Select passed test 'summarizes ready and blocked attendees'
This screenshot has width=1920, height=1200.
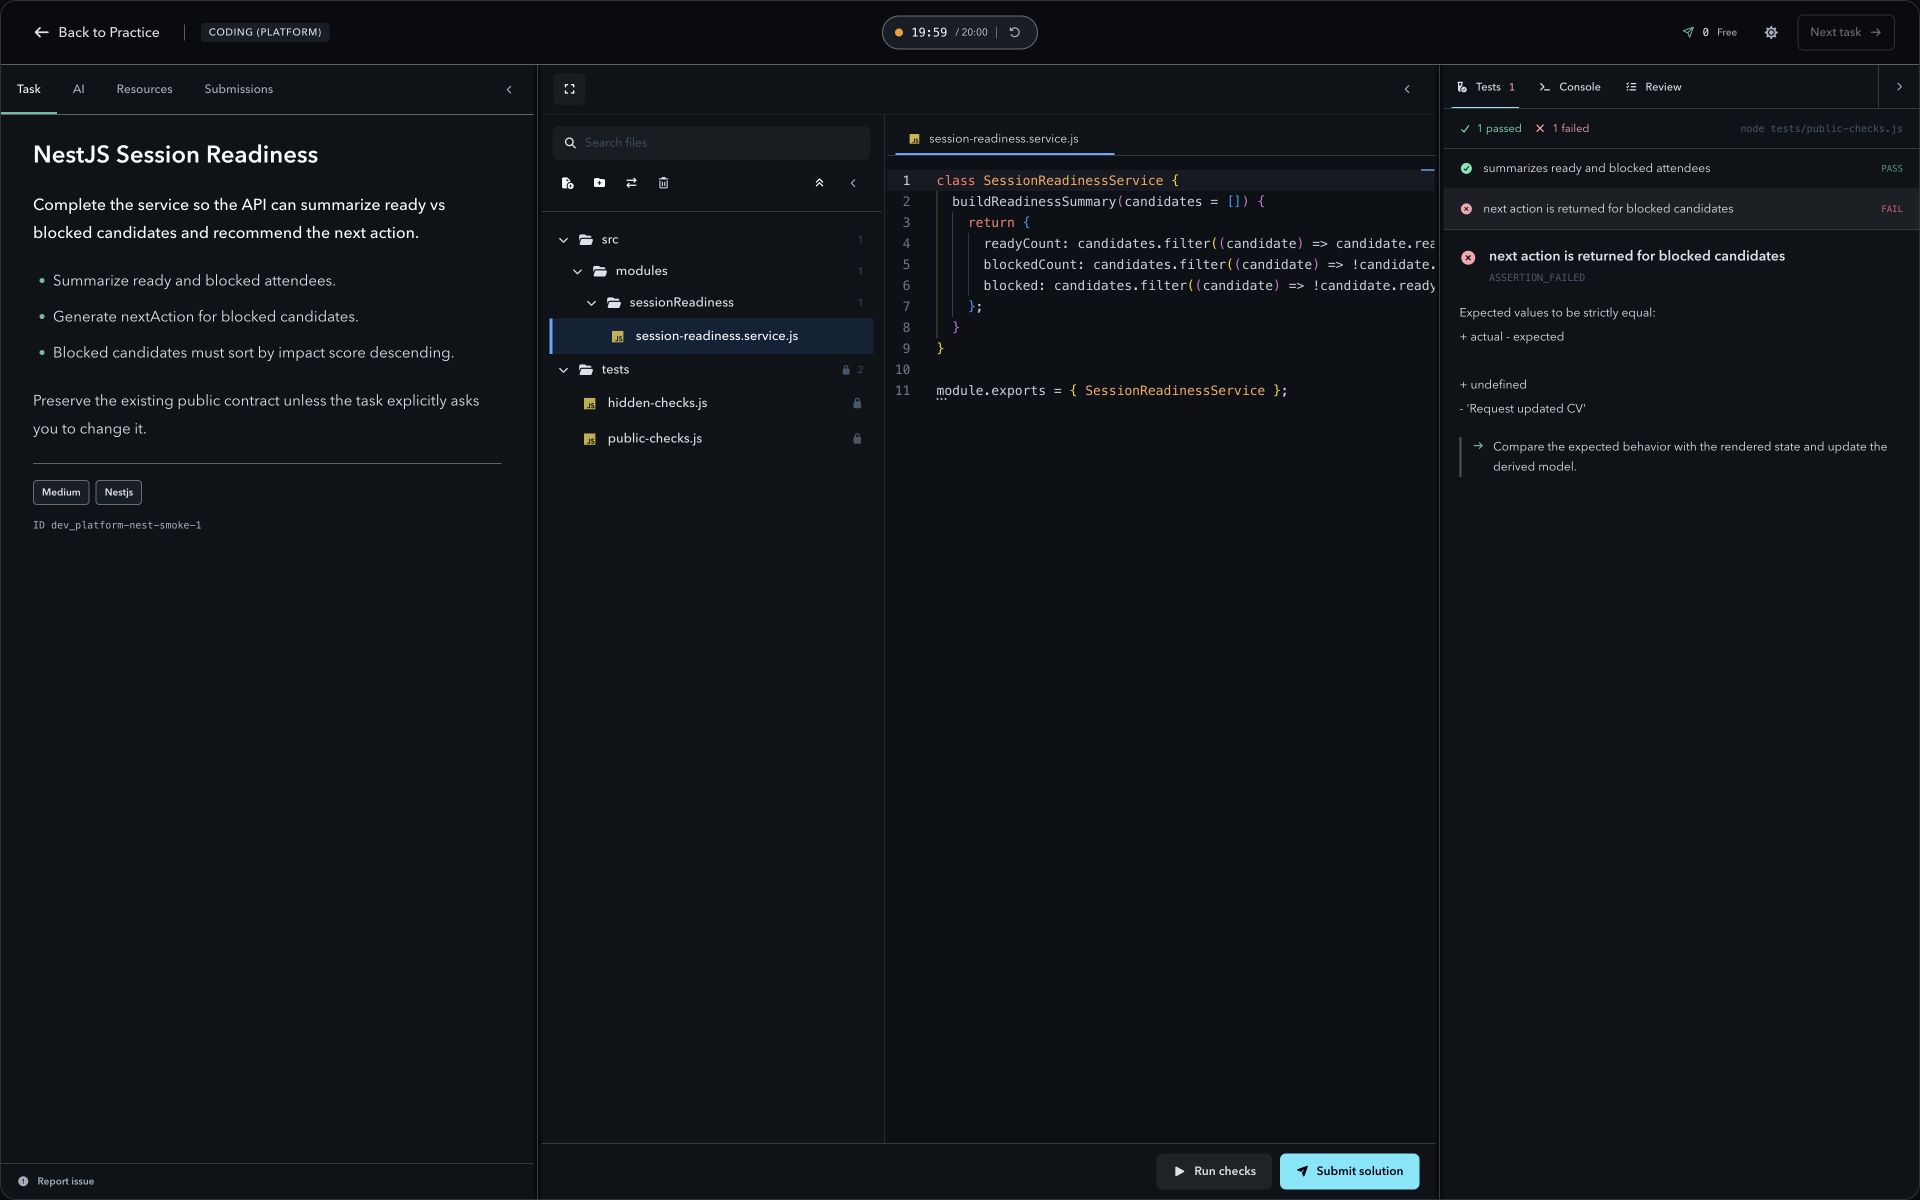coord(1680,168)
